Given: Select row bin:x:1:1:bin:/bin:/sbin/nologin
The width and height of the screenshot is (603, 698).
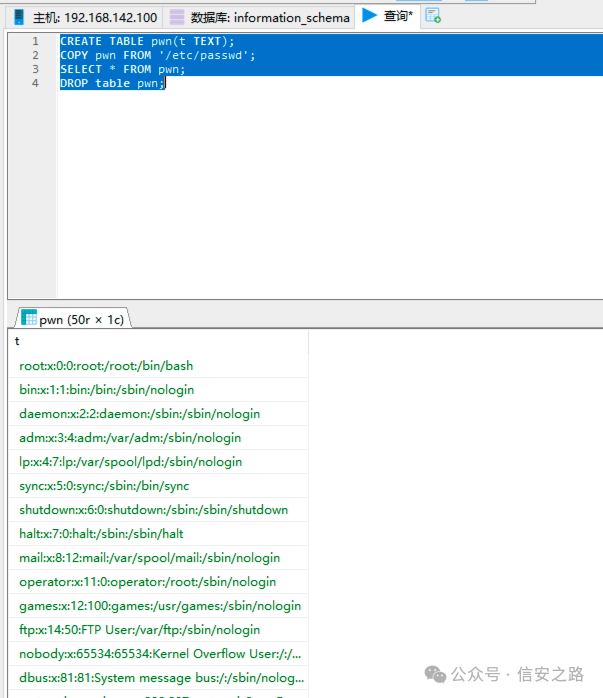Looking at the screenshot, I should click(158, 390).
